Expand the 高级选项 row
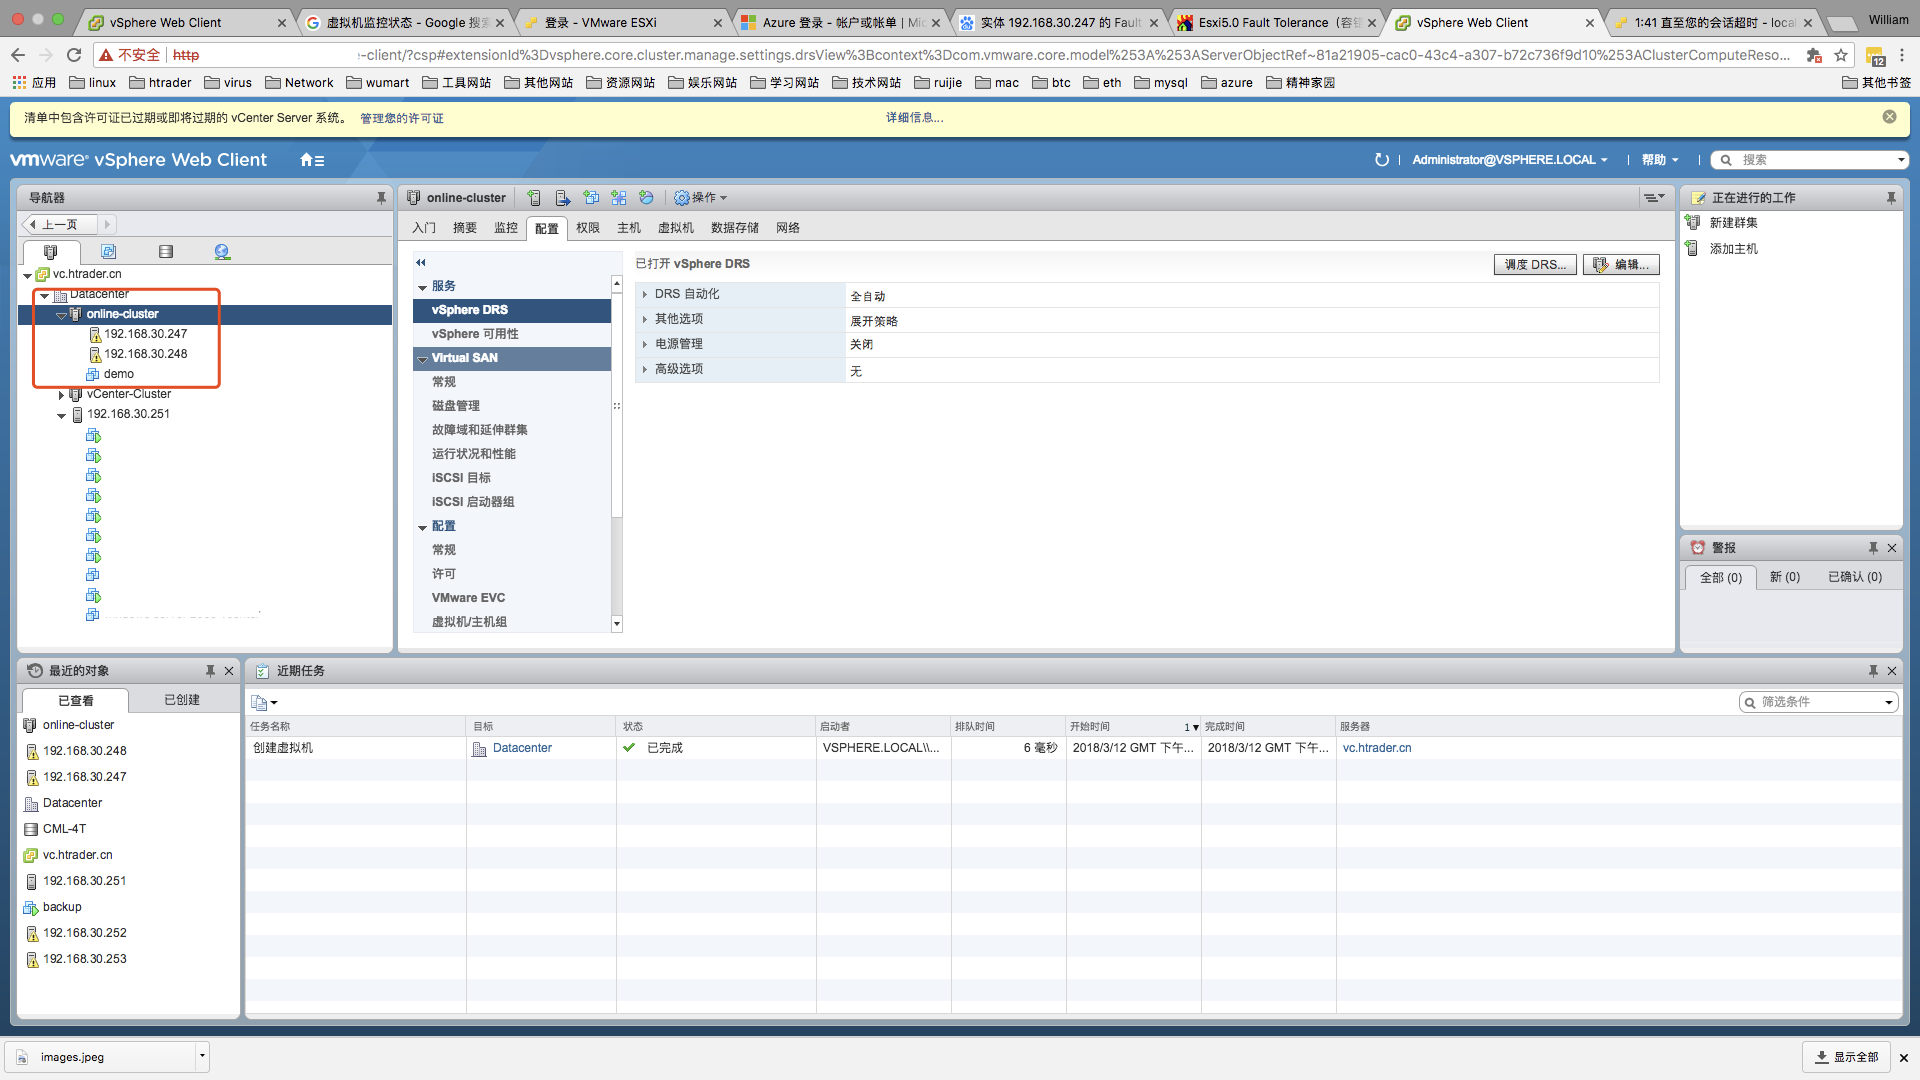 [x=645, y=369]
